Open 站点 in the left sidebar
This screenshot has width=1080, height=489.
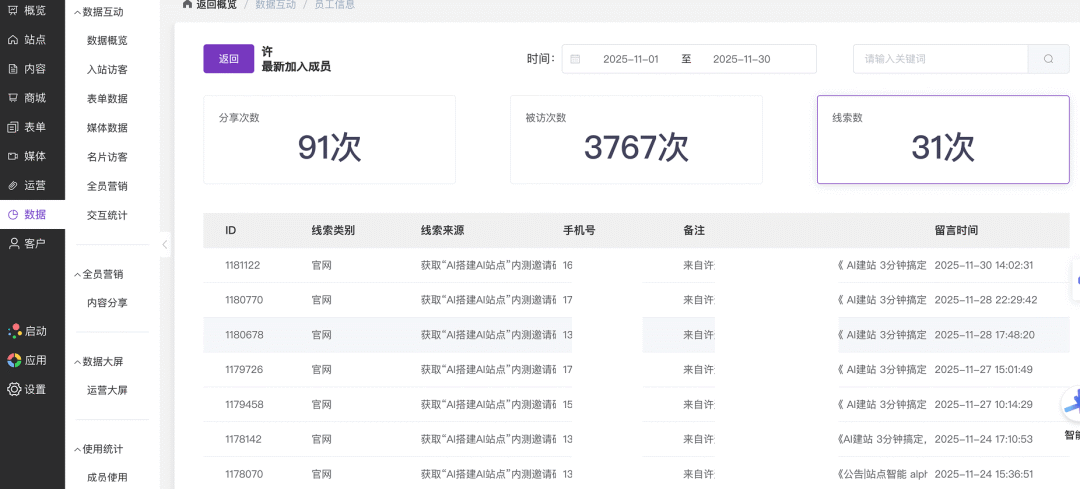click(27, 40)
